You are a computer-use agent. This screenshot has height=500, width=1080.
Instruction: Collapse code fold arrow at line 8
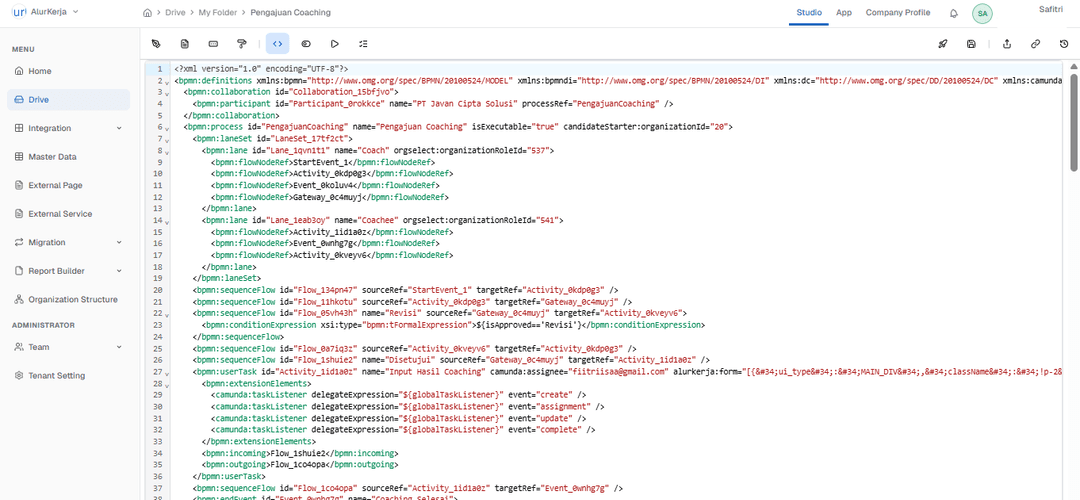coord(167,151)
